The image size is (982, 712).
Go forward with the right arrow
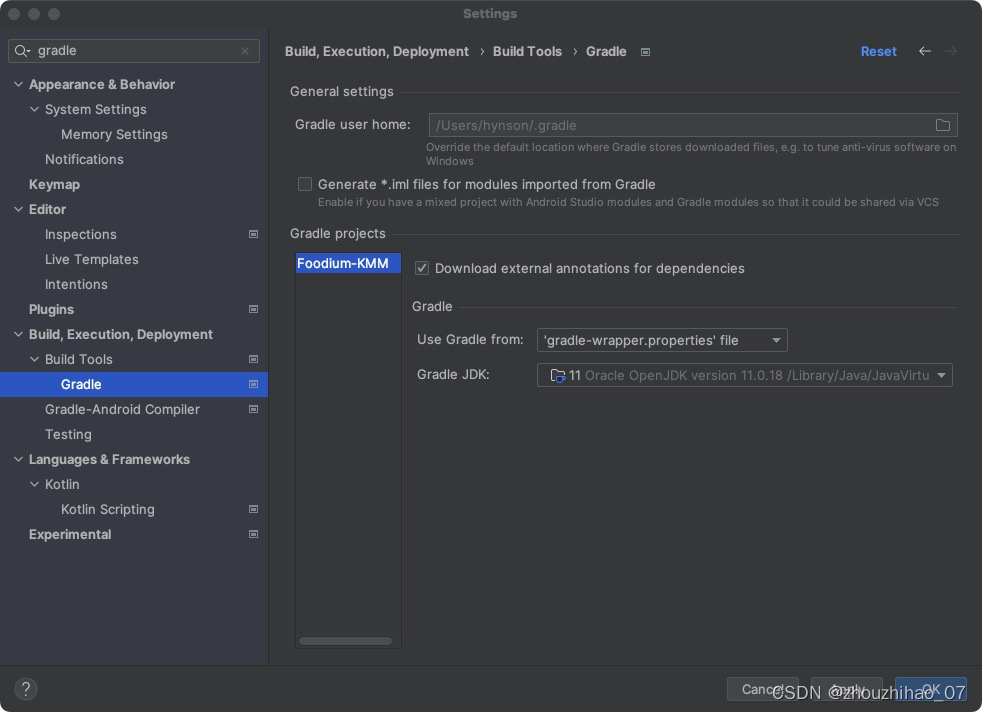pyautogui.click(x=951, y=51)
